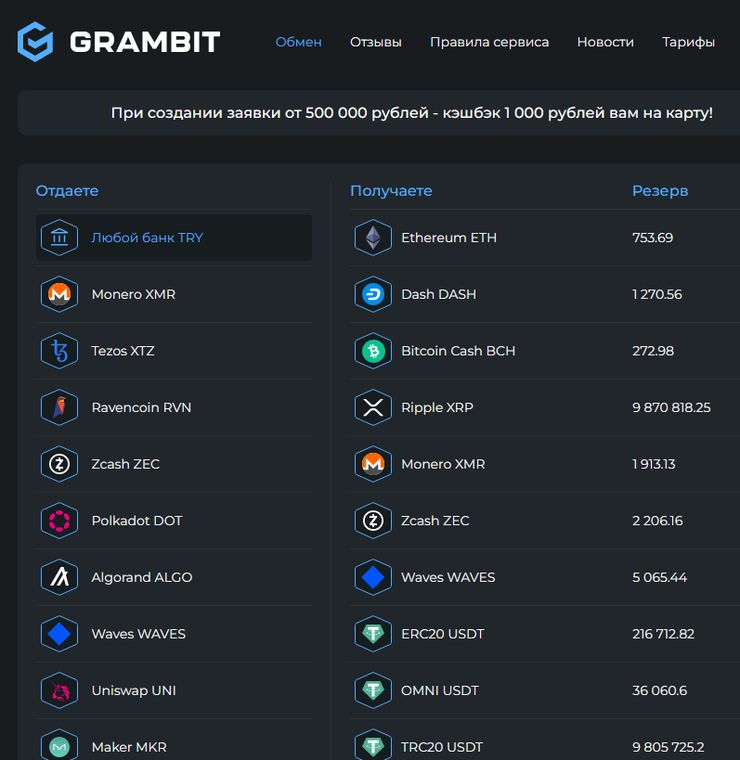Select Zcash ZEC in Получаете column

(545, 521)
